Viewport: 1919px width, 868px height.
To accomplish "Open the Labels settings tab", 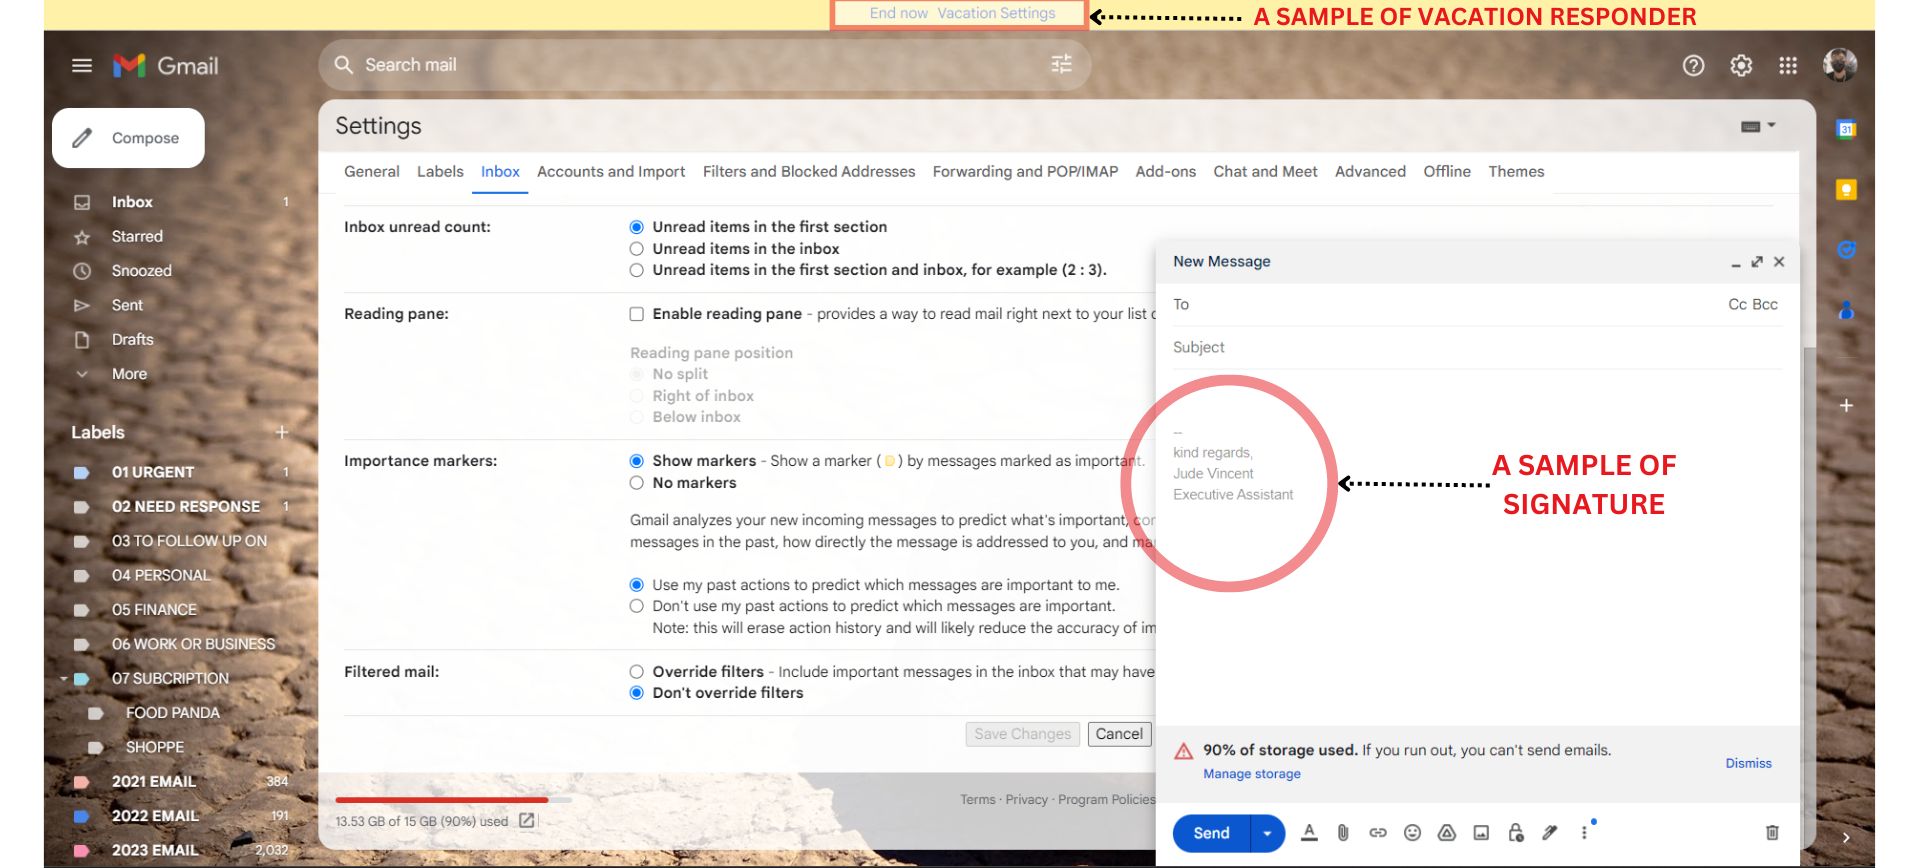I will (x=440, y=172).
